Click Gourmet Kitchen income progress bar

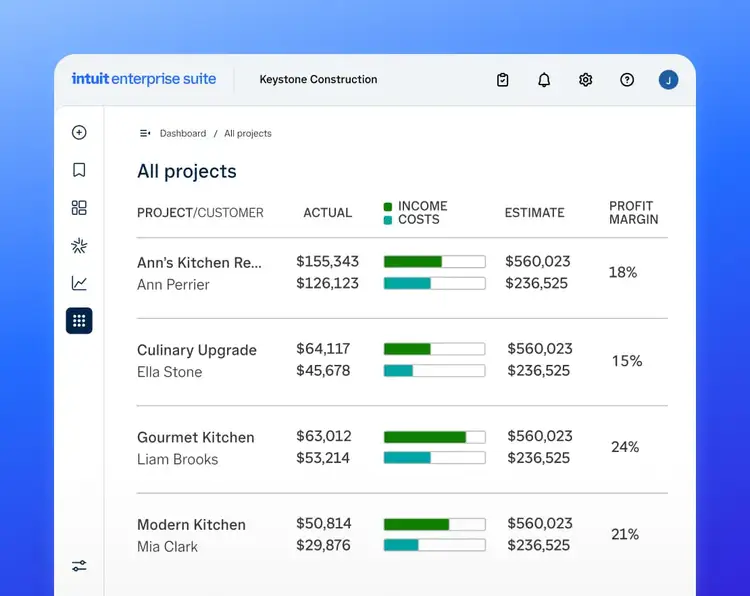(434, 437)
